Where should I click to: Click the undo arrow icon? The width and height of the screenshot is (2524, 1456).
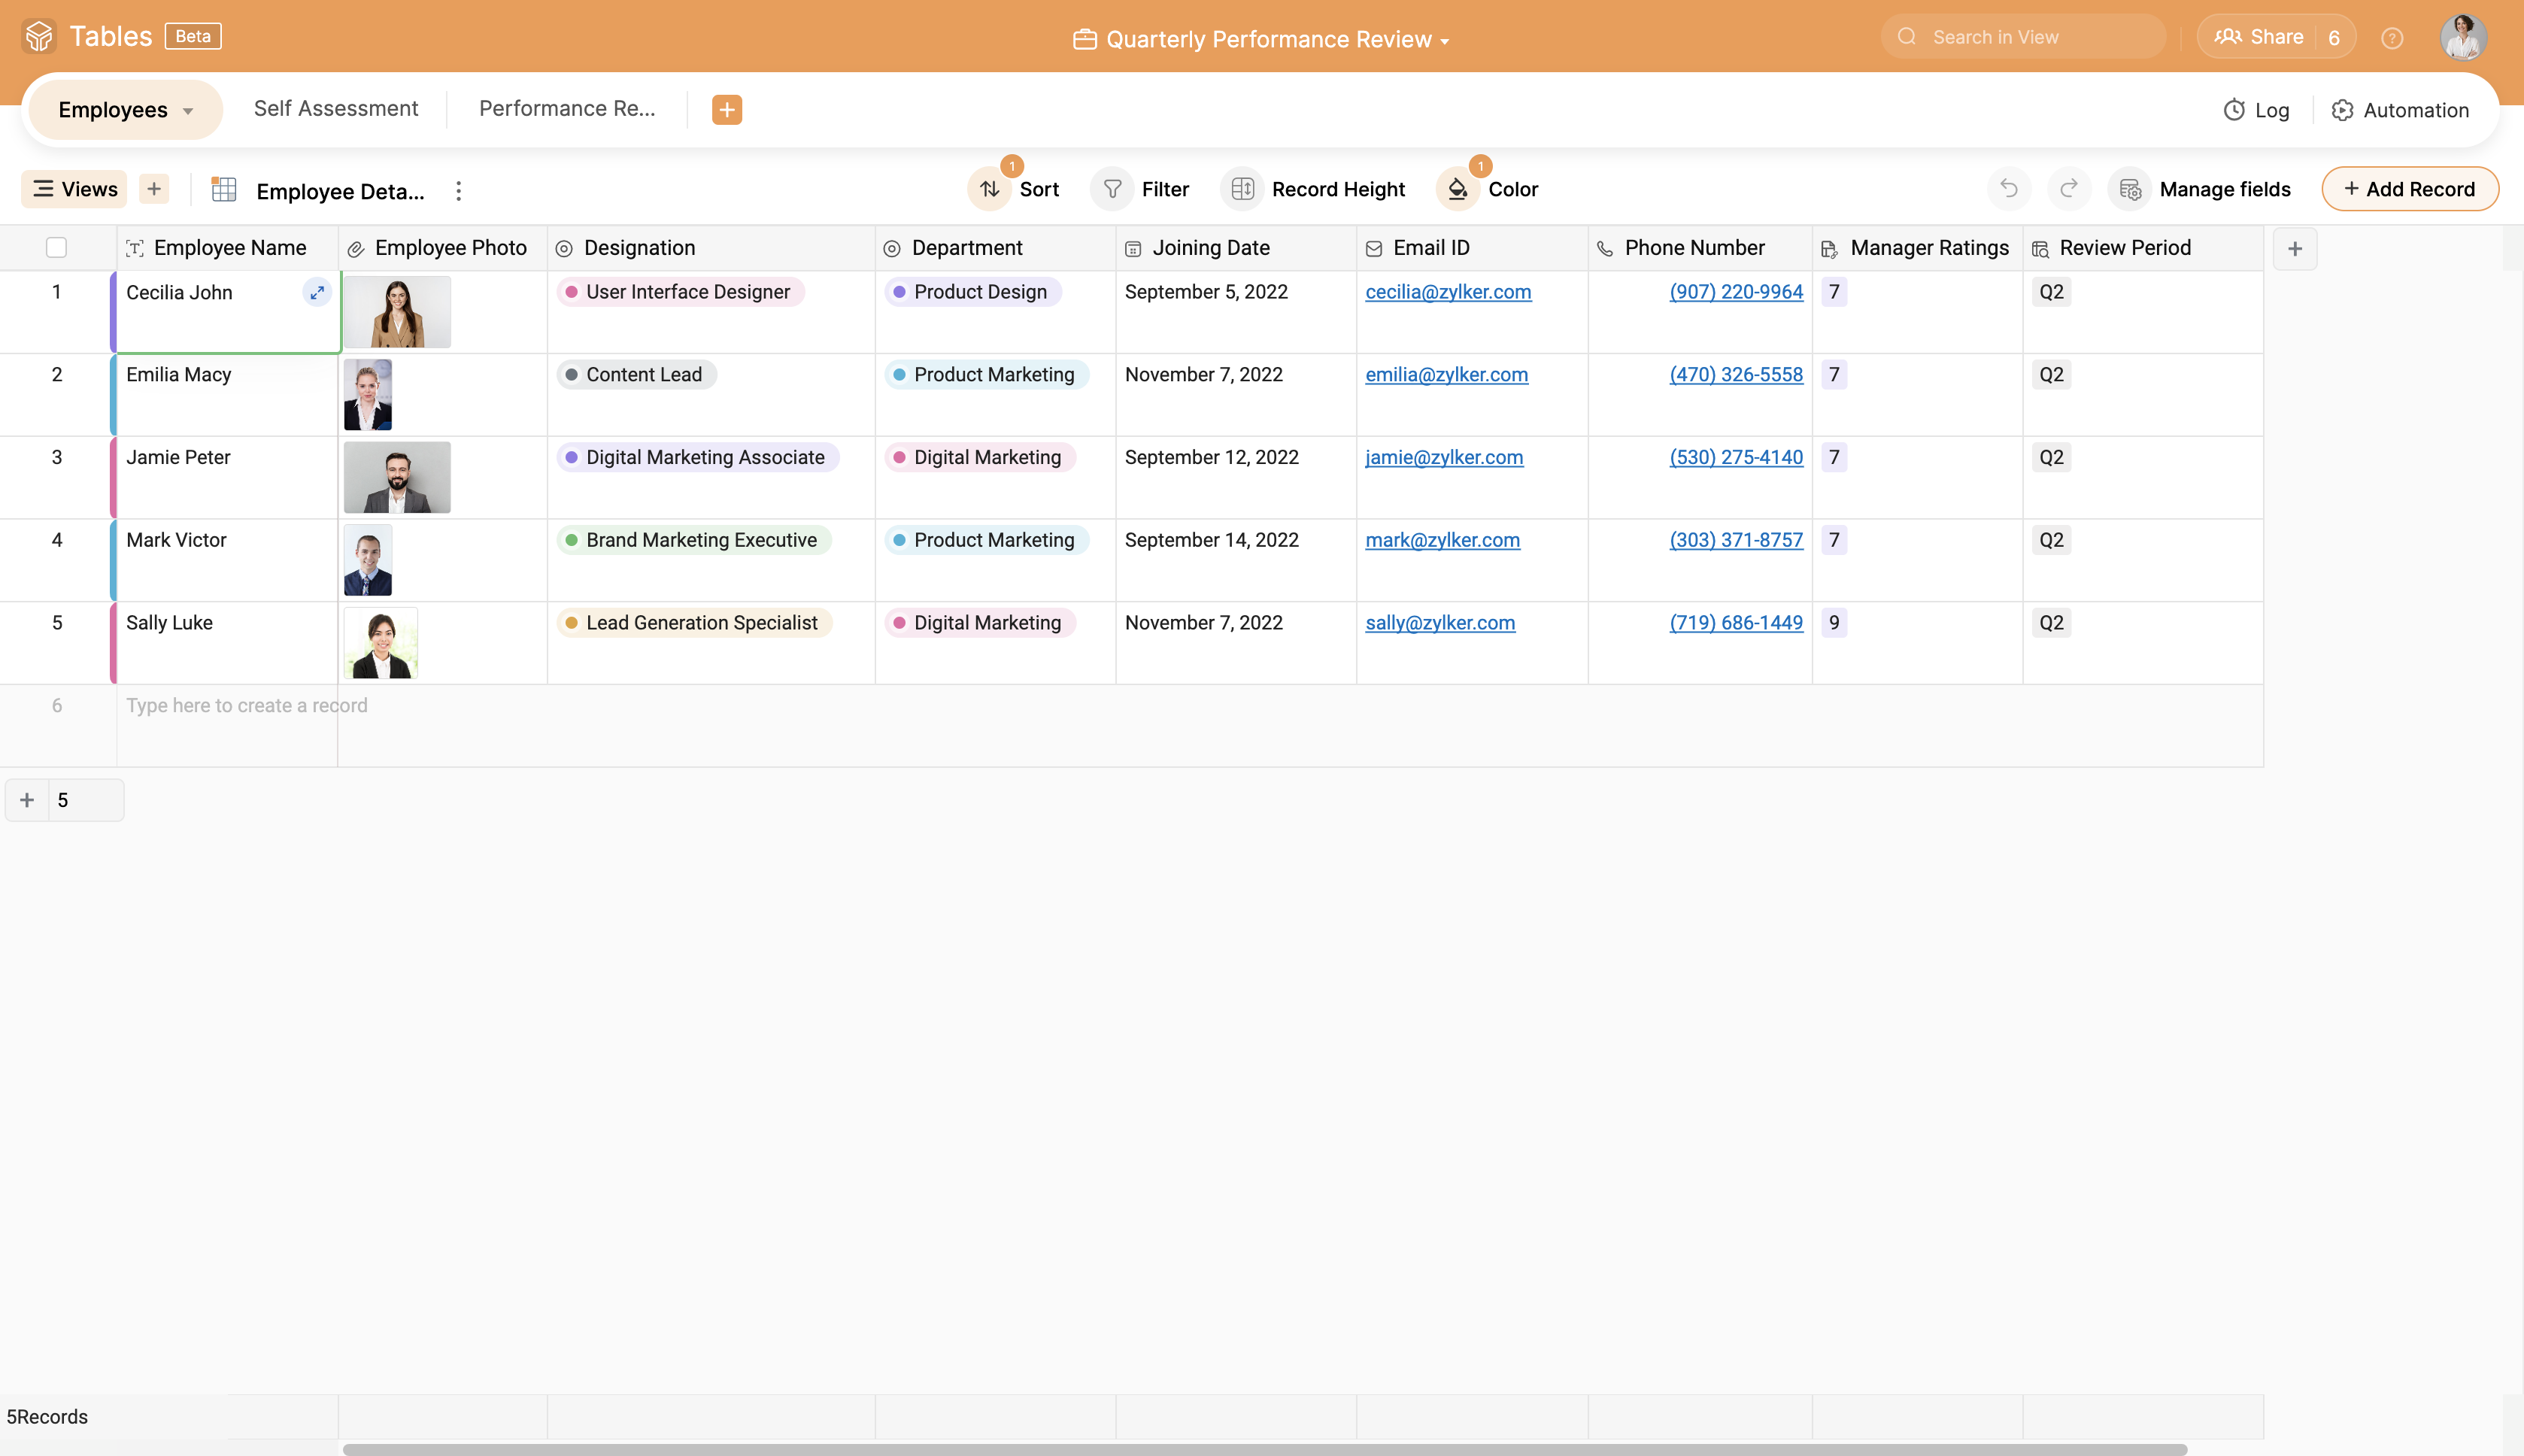(2009, 189)
